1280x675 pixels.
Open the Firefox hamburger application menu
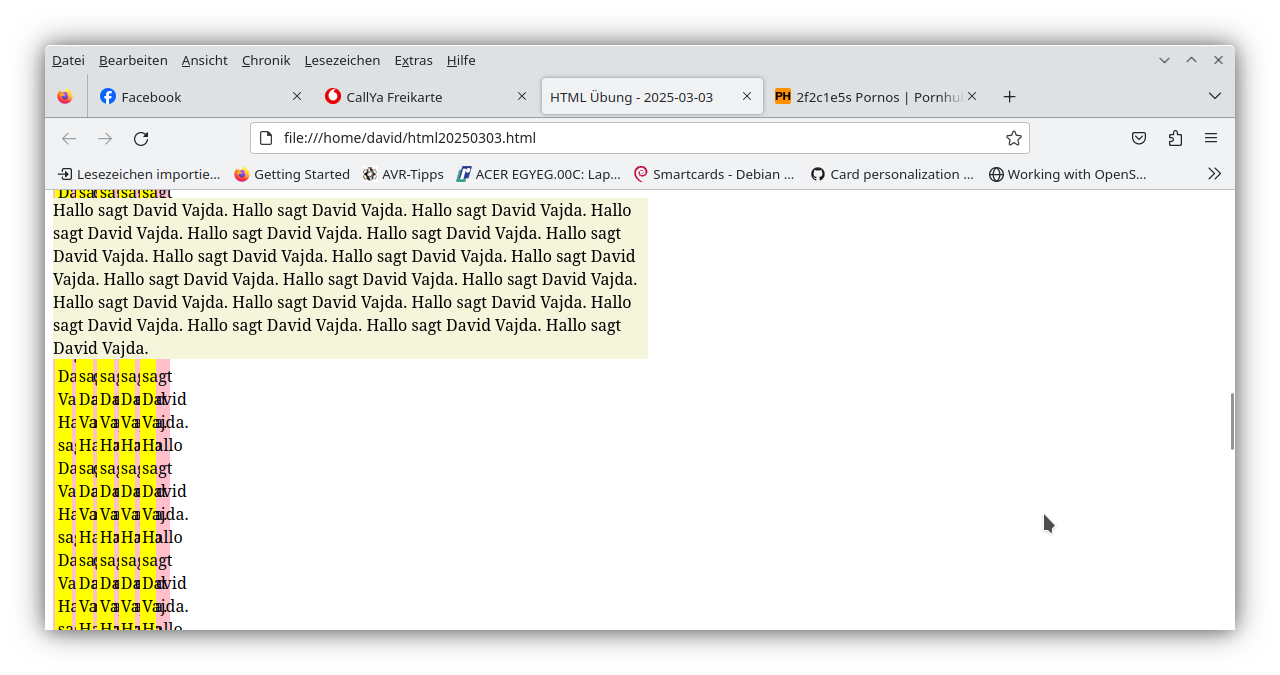tap(1211, 138)
